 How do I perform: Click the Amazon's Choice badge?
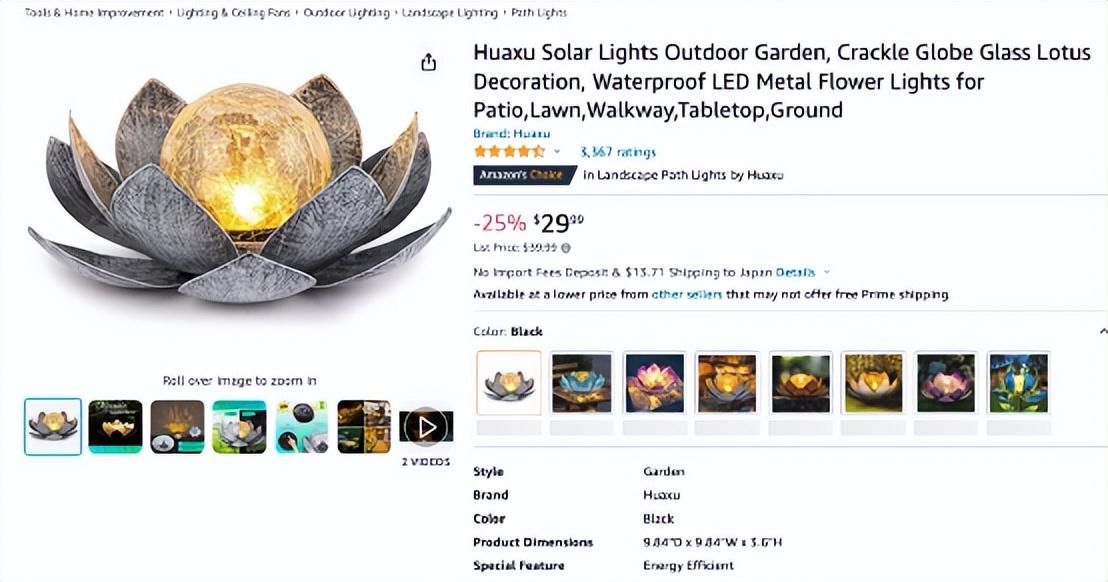pos(524,175)
